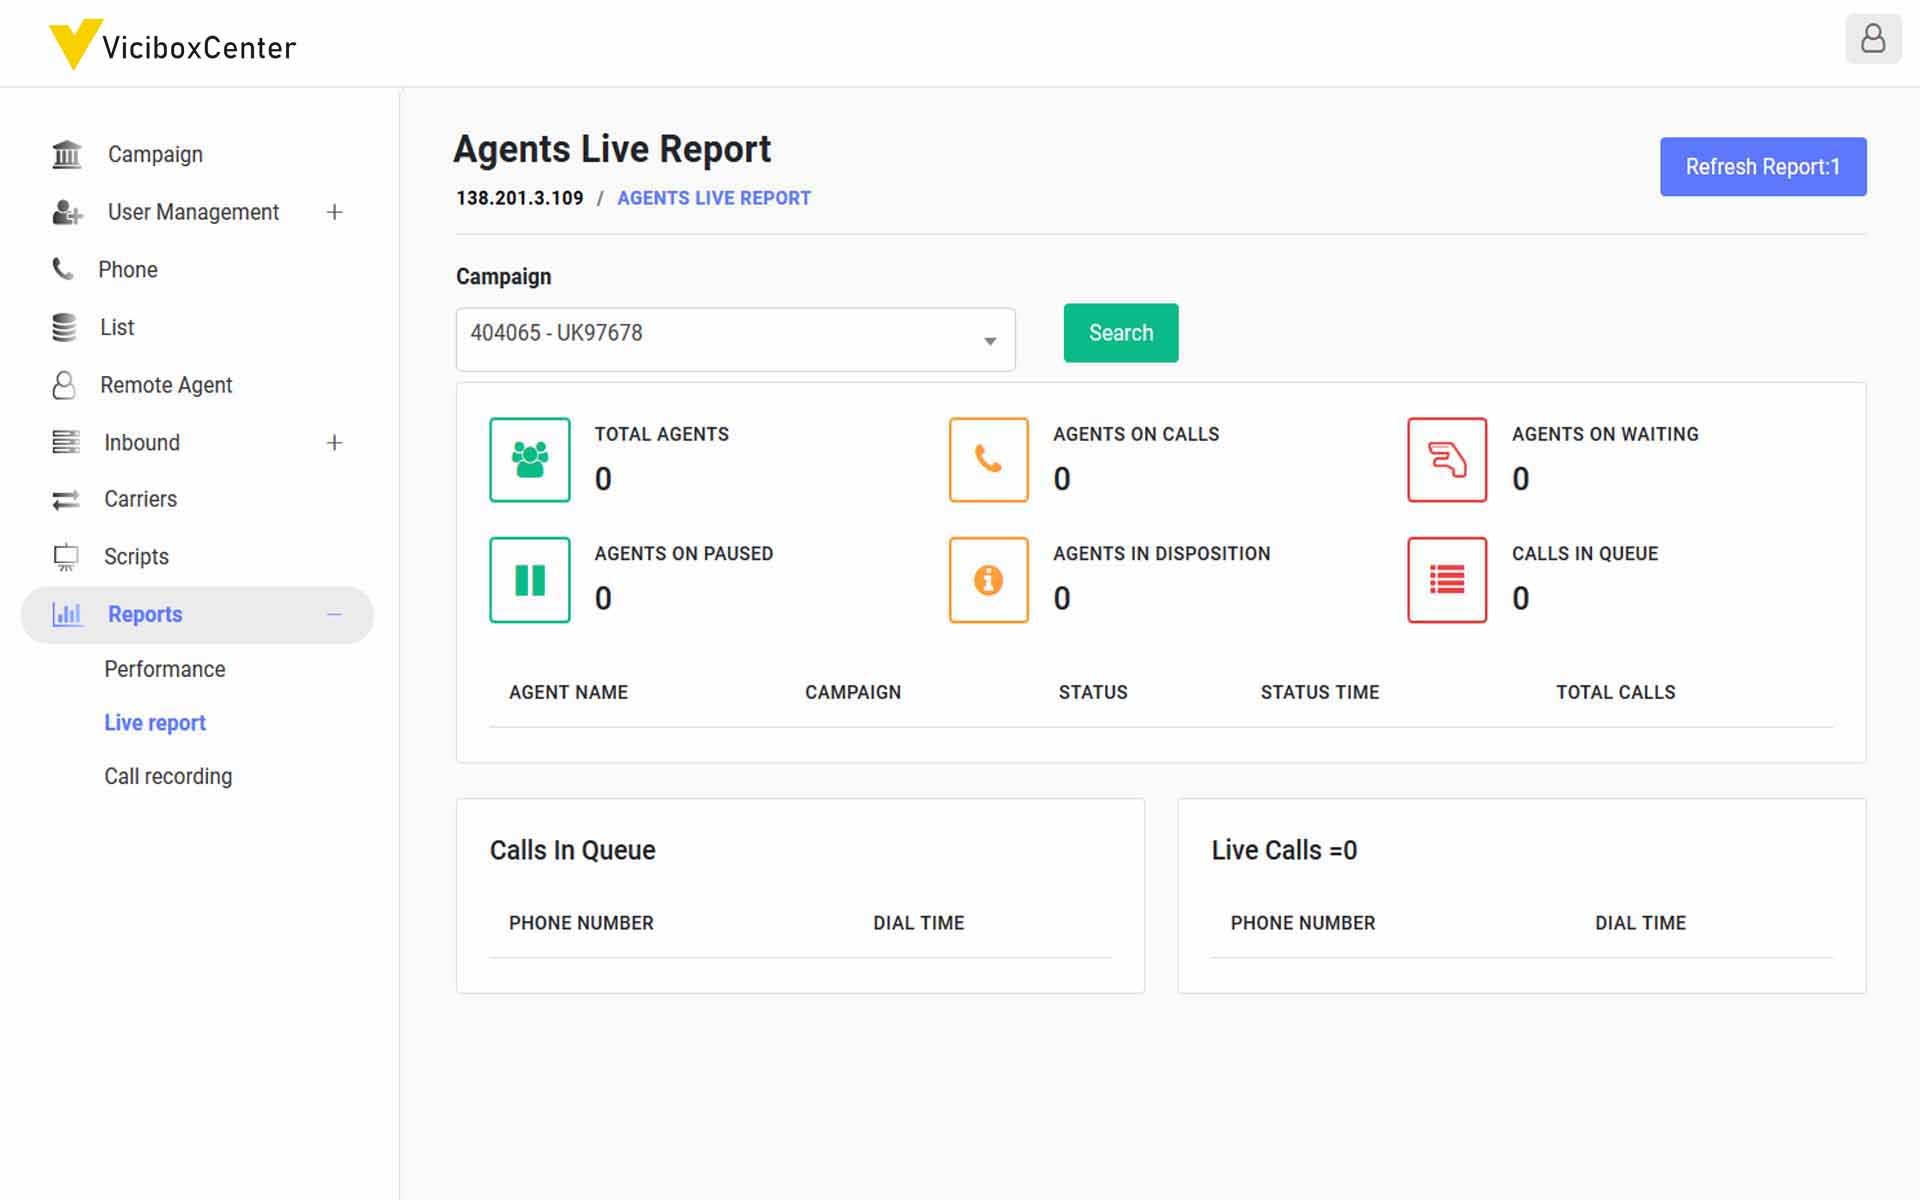Click the Refresh Report:1 button

tap(1763, 166)
